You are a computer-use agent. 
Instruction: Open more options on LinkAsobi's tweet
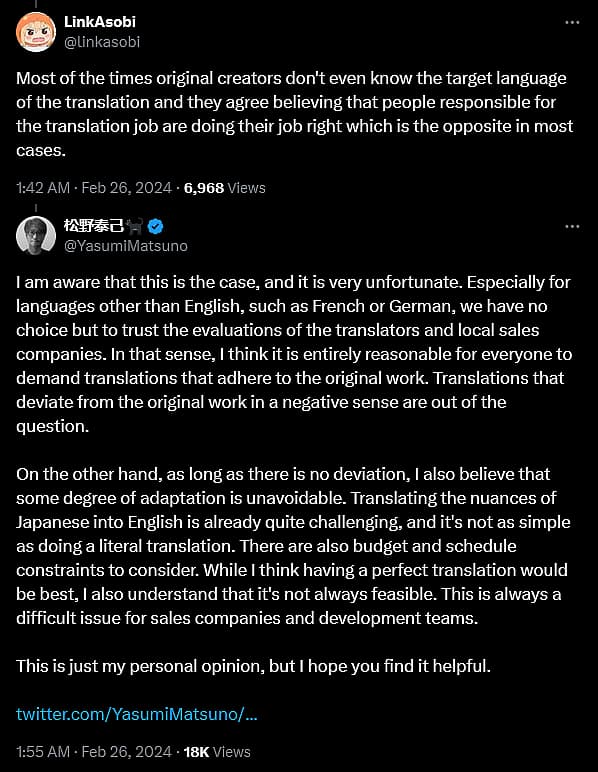(572, 23)
